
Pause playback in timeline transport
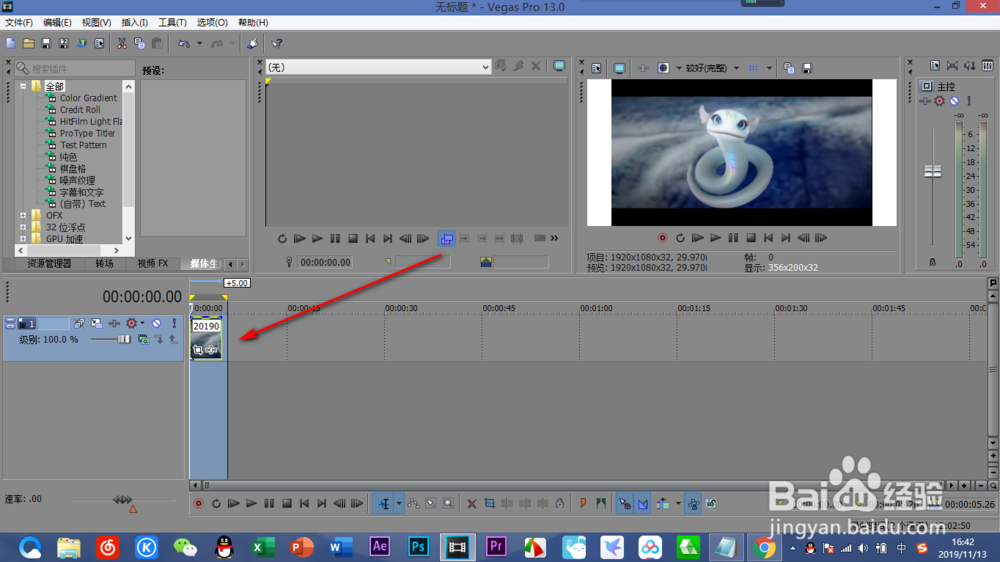pos(269,504)
